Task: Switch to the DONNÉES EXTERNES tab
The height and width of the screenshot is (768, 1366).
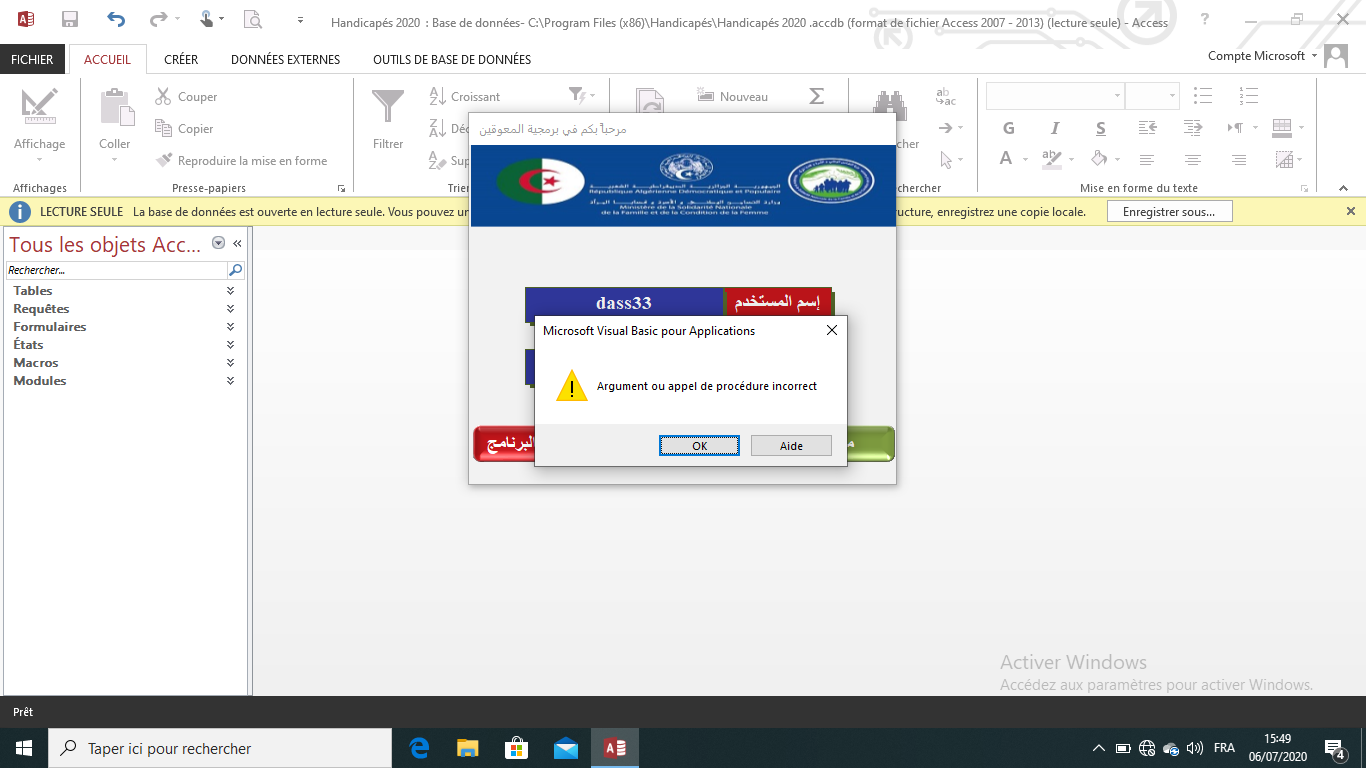Action: click(x=285, y=60)
